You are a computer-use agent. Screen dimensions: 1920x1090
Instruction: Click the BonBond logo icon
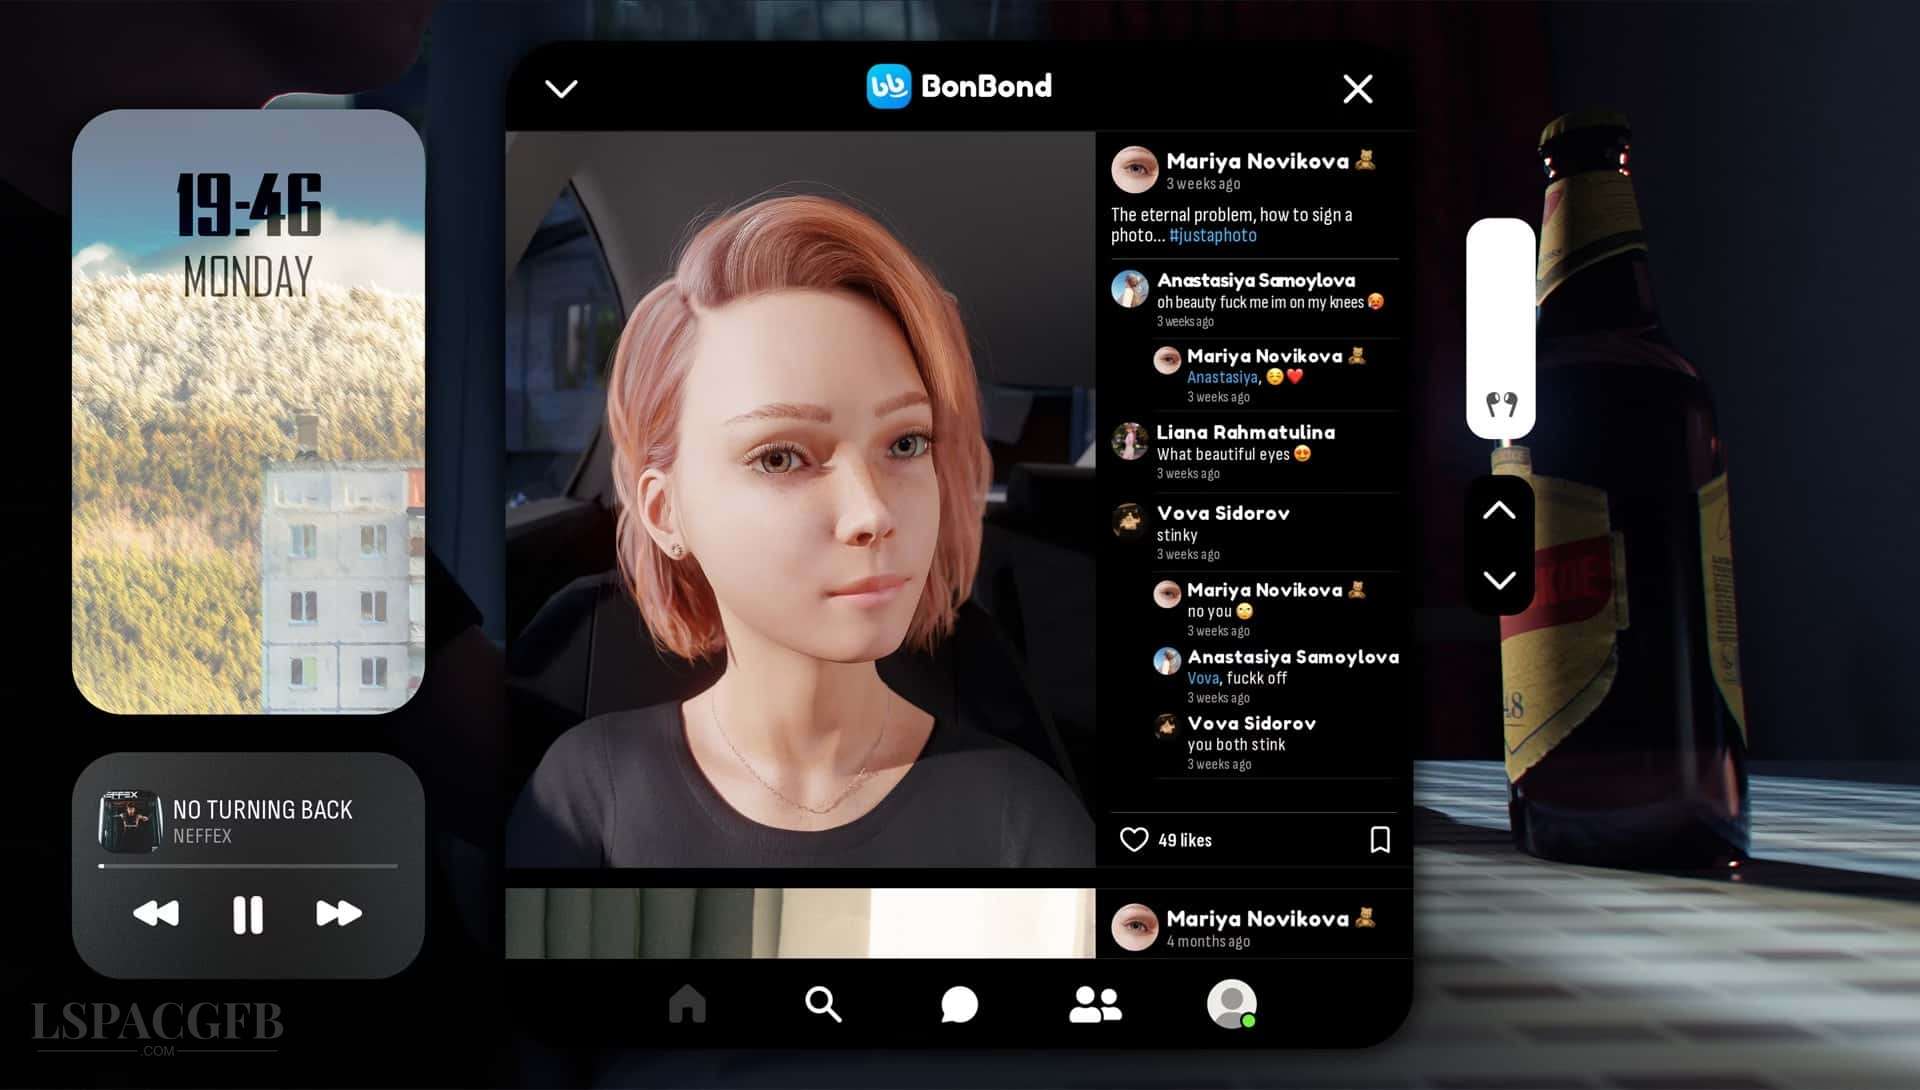(888, 86)
